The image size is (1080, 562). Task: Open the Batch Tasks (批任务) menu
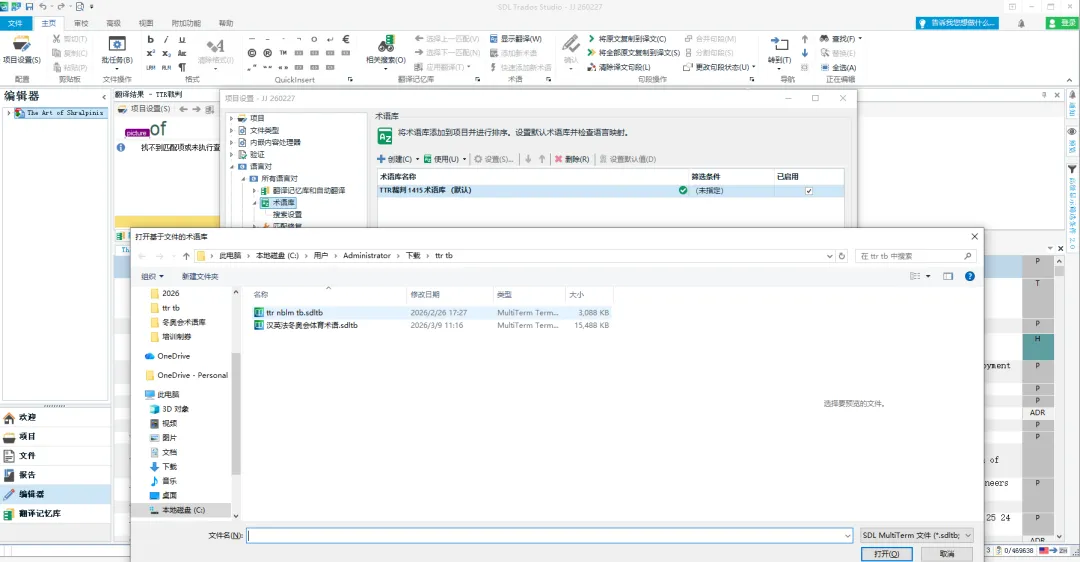116,50
